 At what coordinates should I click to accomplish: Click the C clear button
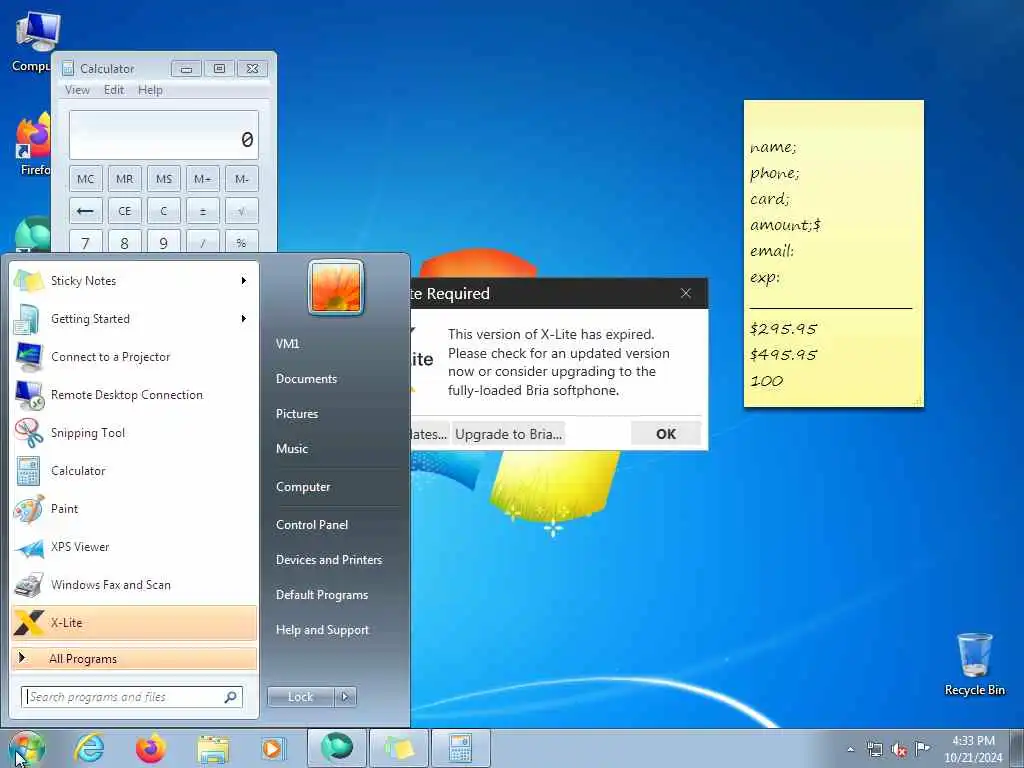click(164, 211)
